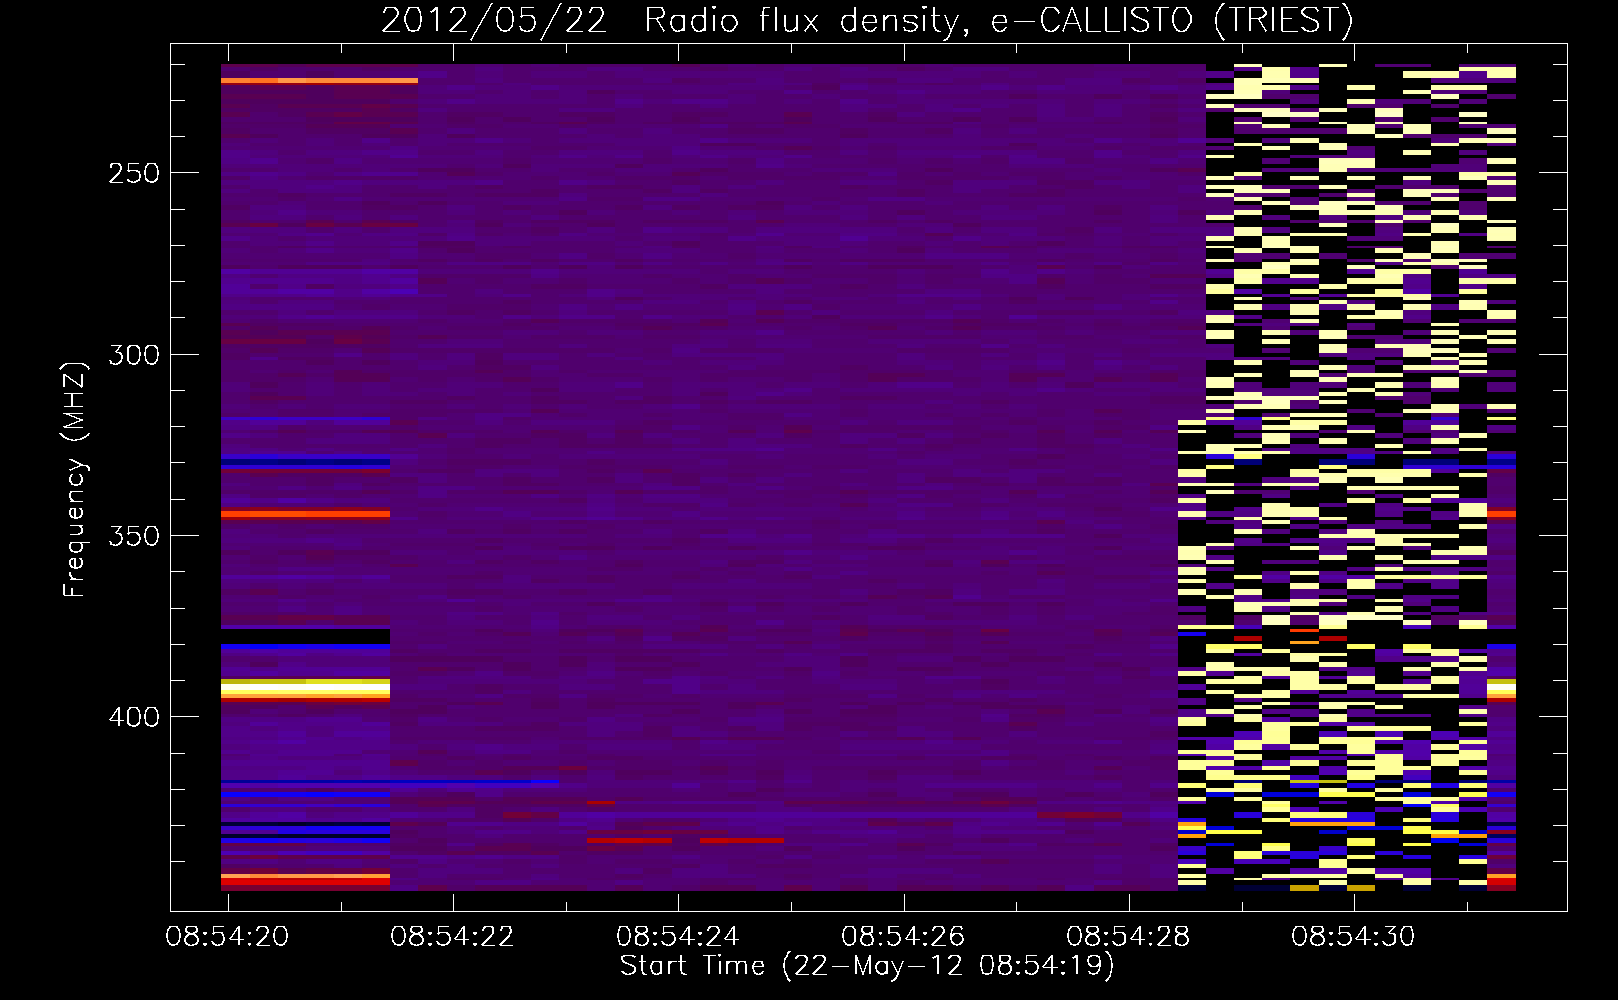The image size is (1618, 1000).
Task: Click the 08:54:26 time tick label
Action: pyautogui.click(x=903, y=937)
